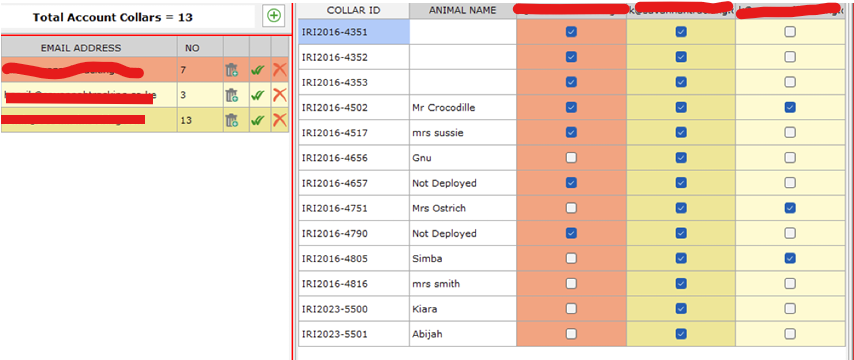The image size is (854, 360).
Task: Select collar ID cell IRI2016-4656
Action: pyautogui.click(x=353, y=158)
